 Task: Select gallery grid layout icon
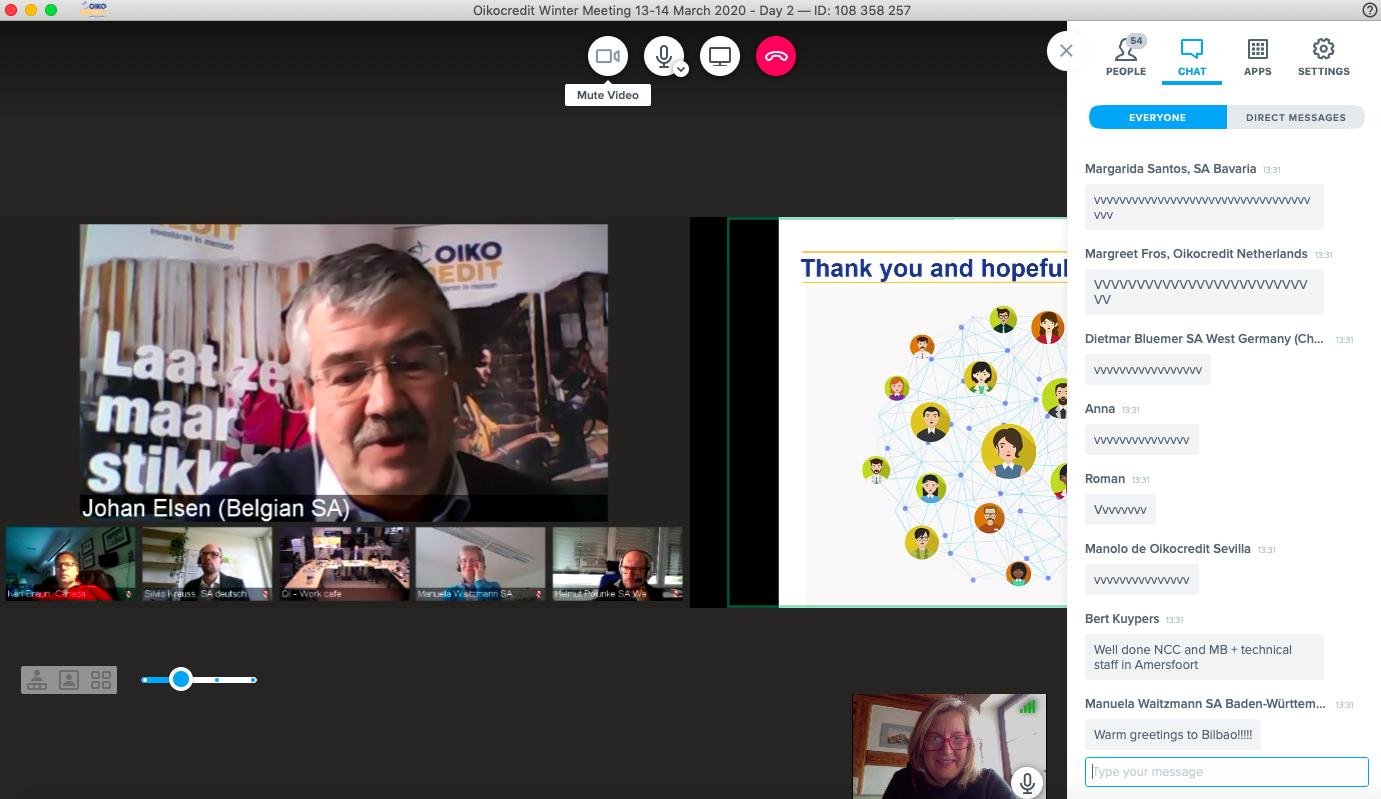point(101,680)
